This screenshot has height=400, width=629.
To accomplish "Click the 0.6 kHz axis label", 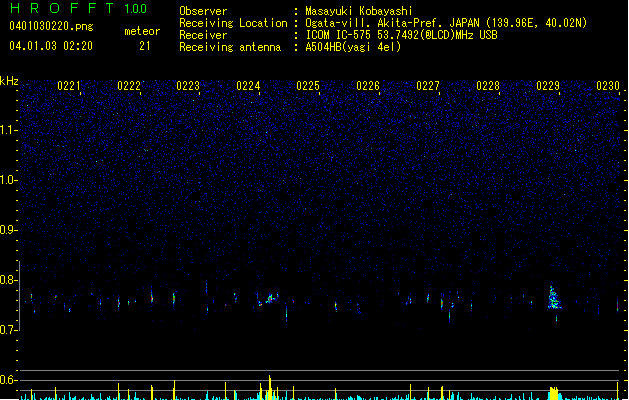I will coord(9,380).
